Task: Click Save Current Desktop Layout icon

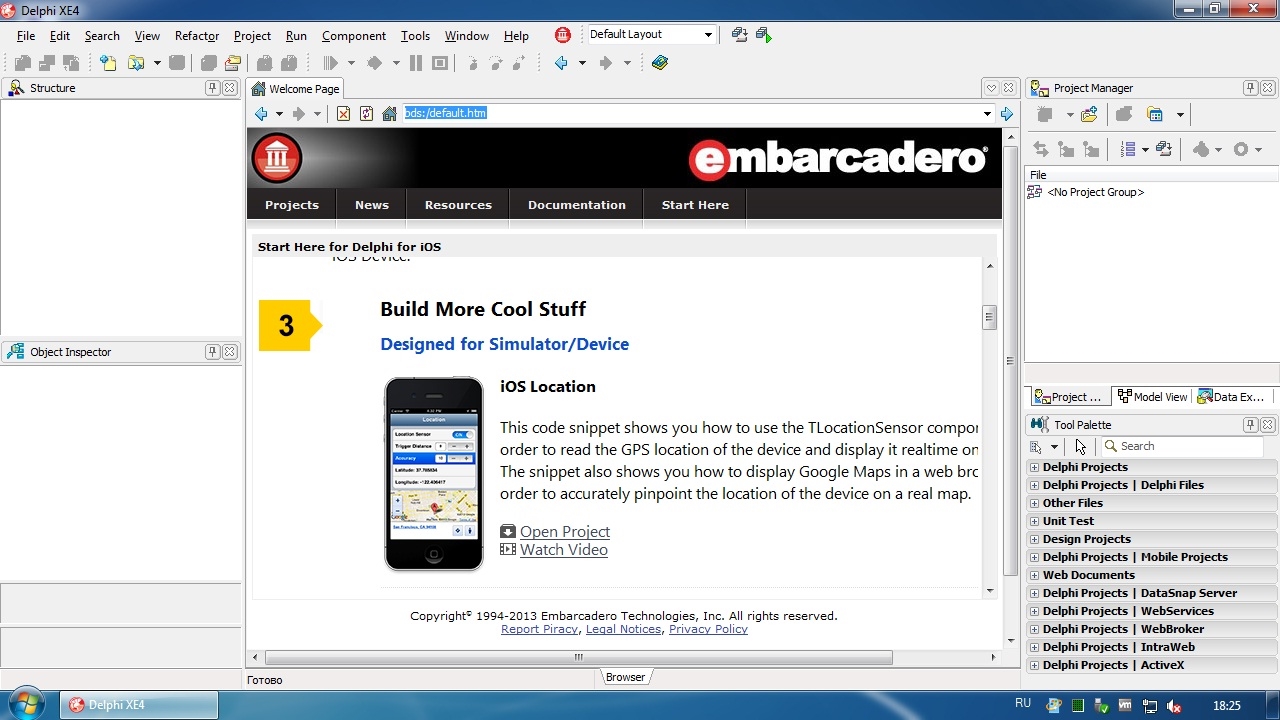Action: tap(739, 35)
